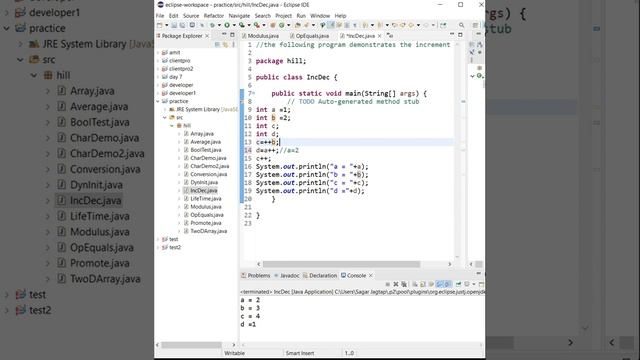Click the Save icon in the toolbar
This screenshot has width=640, height=360.
pyautogui.click(x=174, y=25)
